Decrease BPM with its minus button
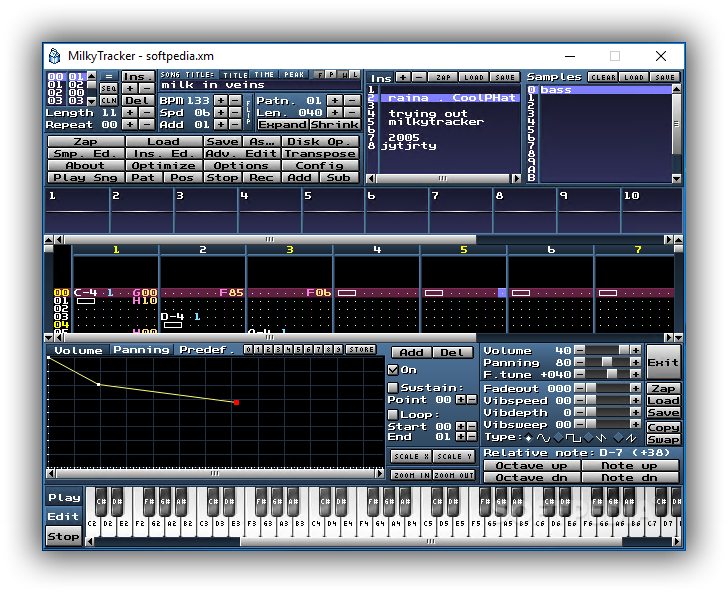The width and height of the screenshot is (728, 593). point(235,100)
